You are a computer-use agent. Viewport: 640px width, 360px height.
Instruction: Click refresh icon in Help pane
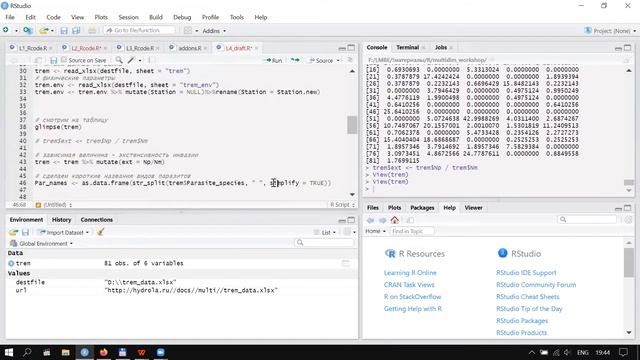[x=628, y=220]
